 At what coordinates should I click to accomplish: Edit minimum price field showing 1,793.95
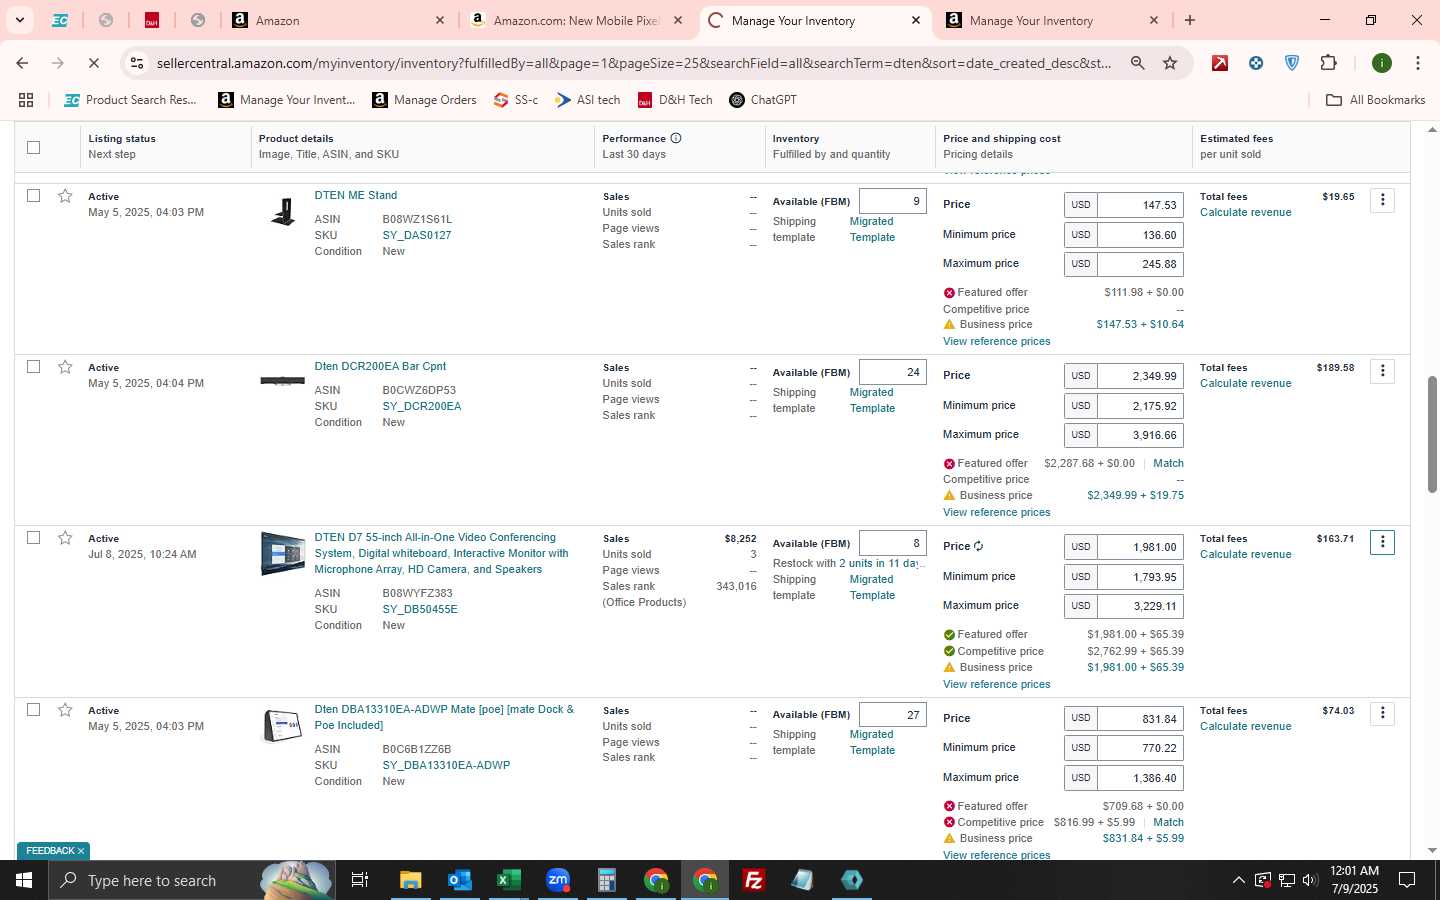[x=1140, y=577]
